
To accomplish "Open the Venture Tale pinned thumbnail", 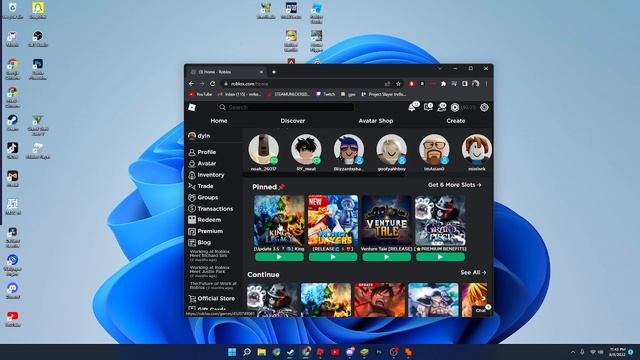I will point(386,220).
